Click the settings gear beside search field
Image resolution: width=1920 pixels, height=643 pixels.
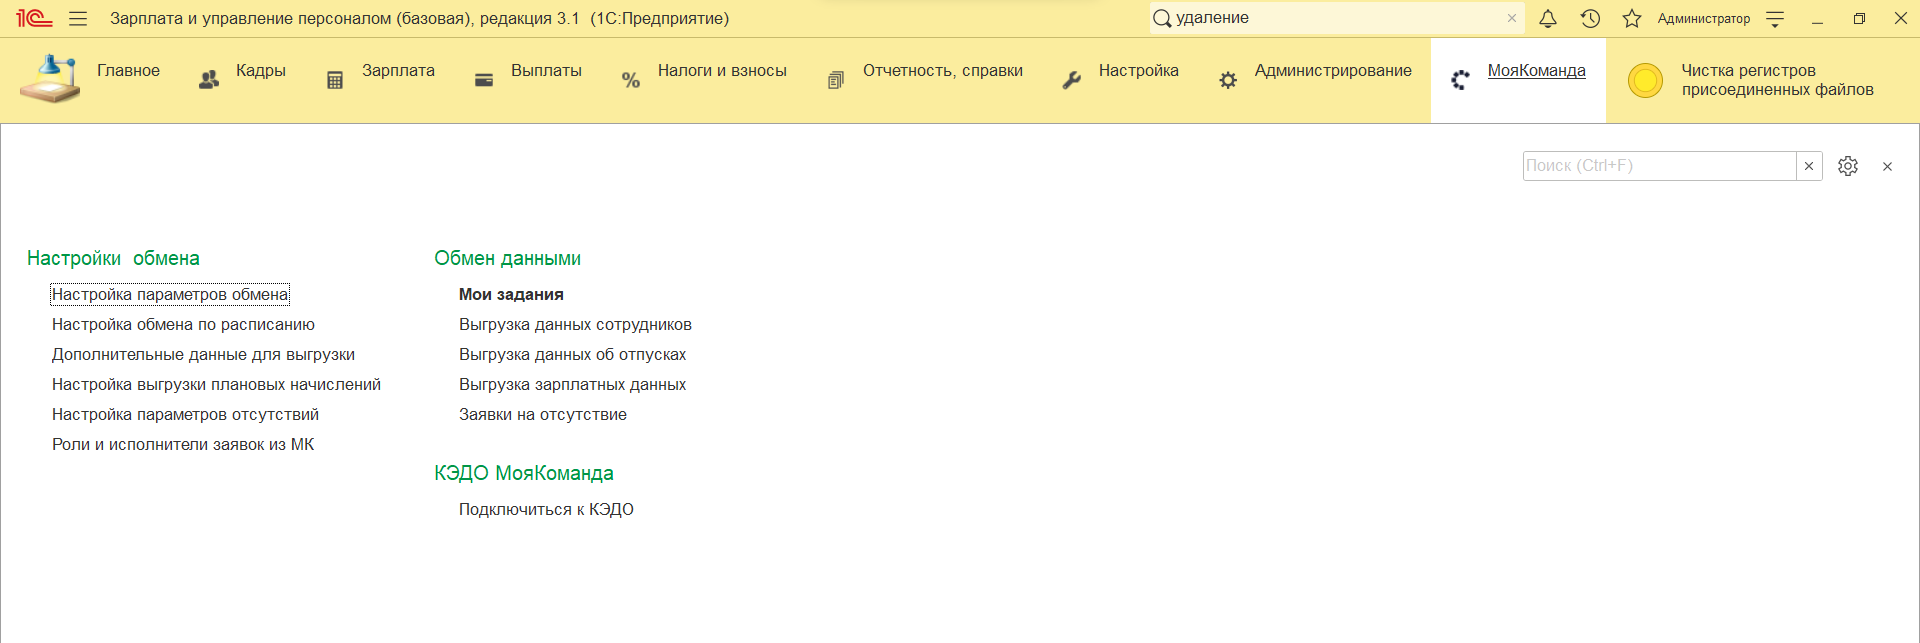click(1847, 166)
